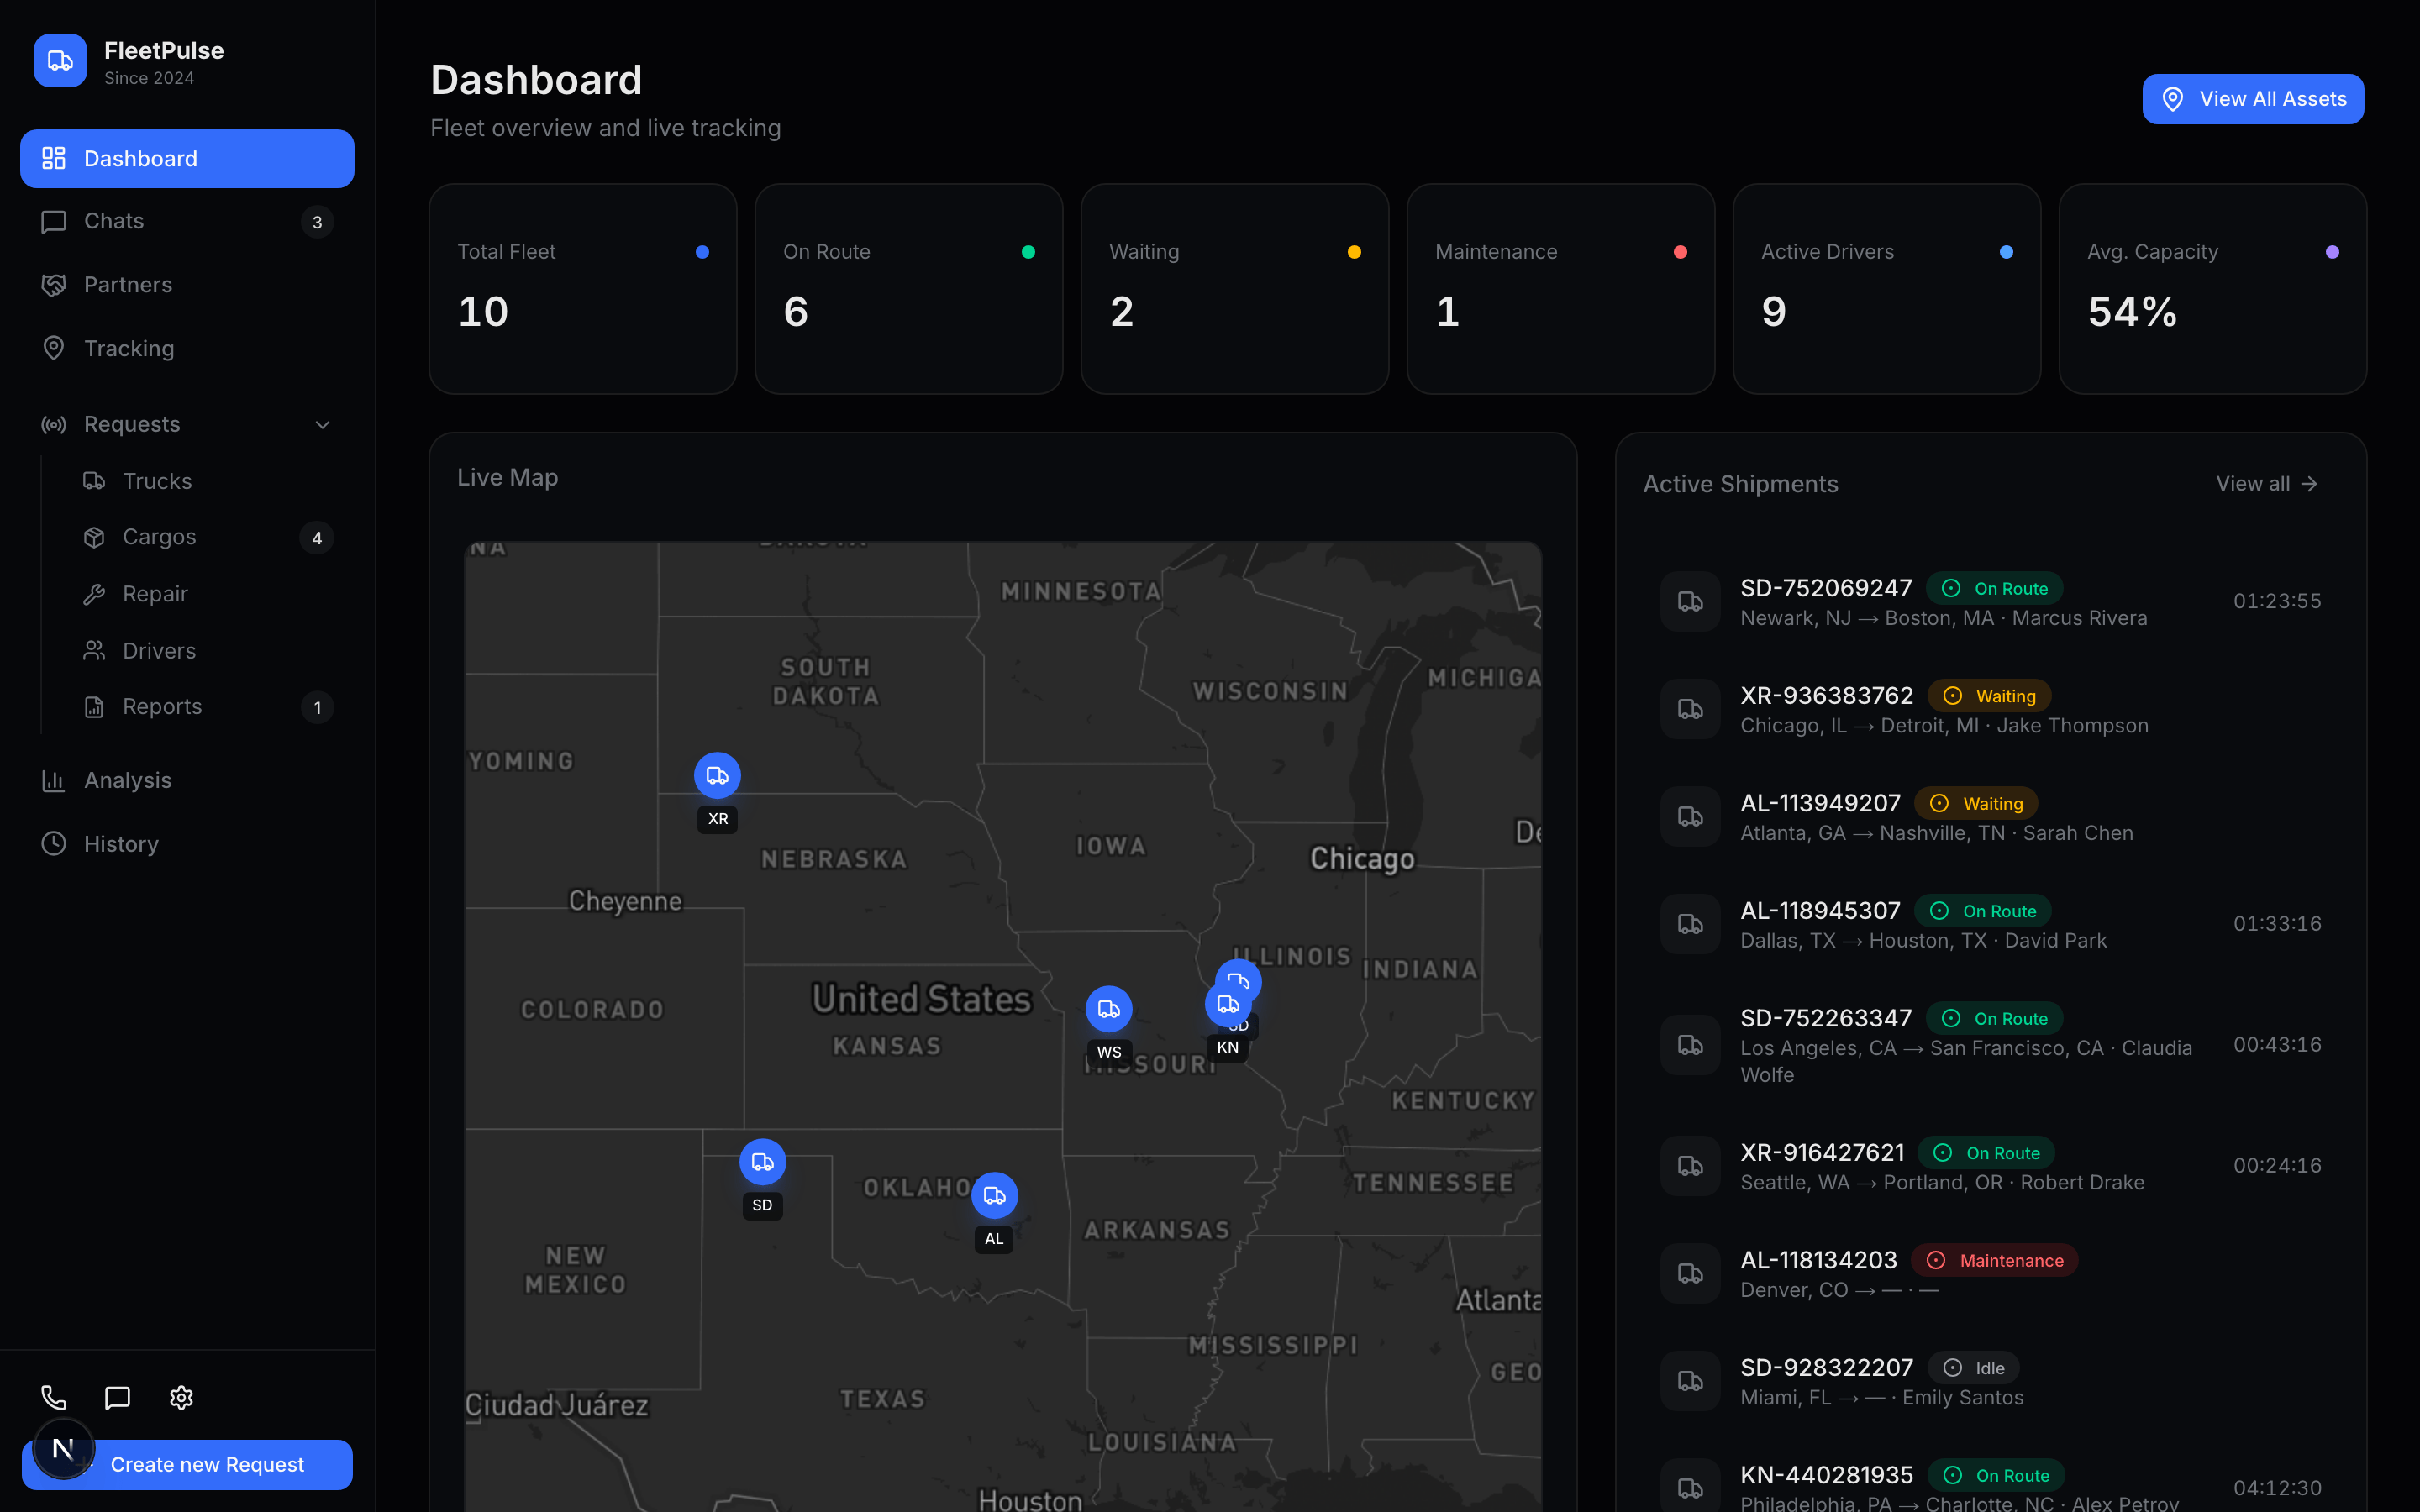This screenshot has width=2420, height=1512.
Task: Open Cargos under Requests
Action: pos(207,537)
